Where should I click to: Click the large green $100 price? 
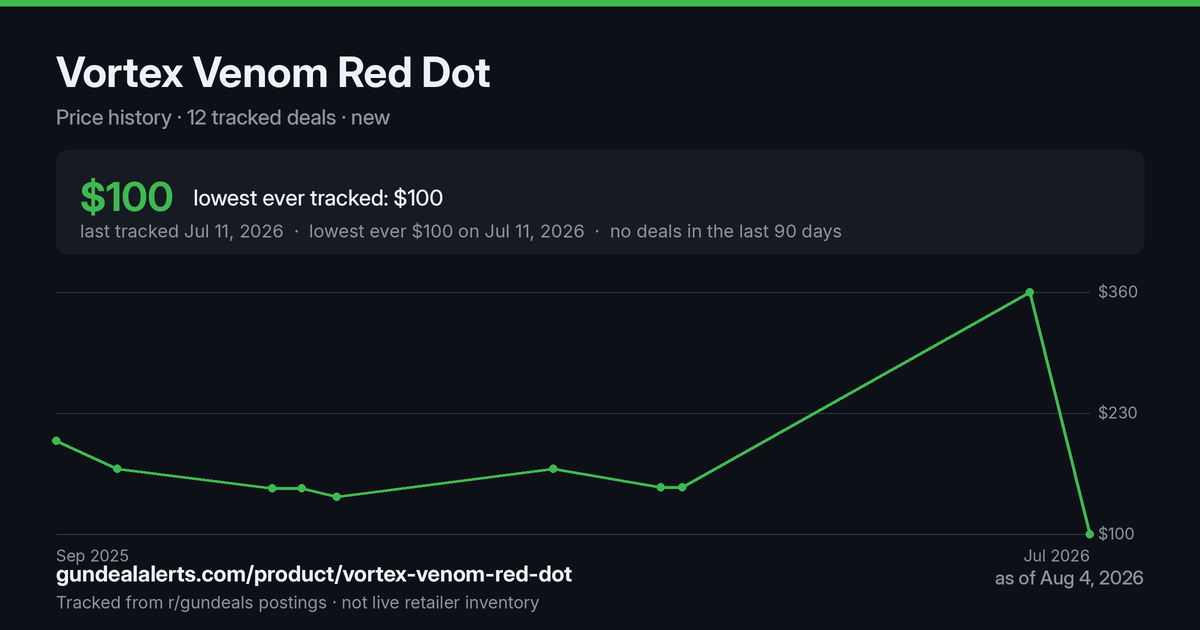coord(127,197)
